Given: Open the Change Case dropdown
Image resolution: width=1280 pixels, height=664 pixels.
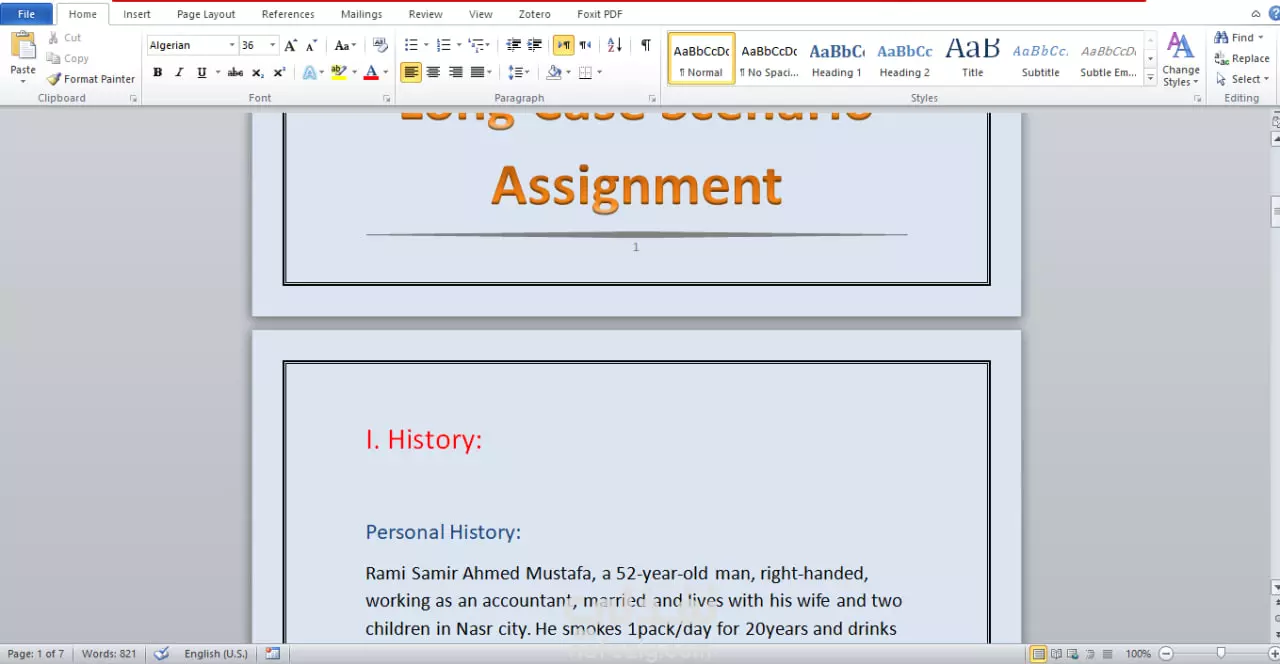Looking at the screenshot, I should click(x=345, y=45).
